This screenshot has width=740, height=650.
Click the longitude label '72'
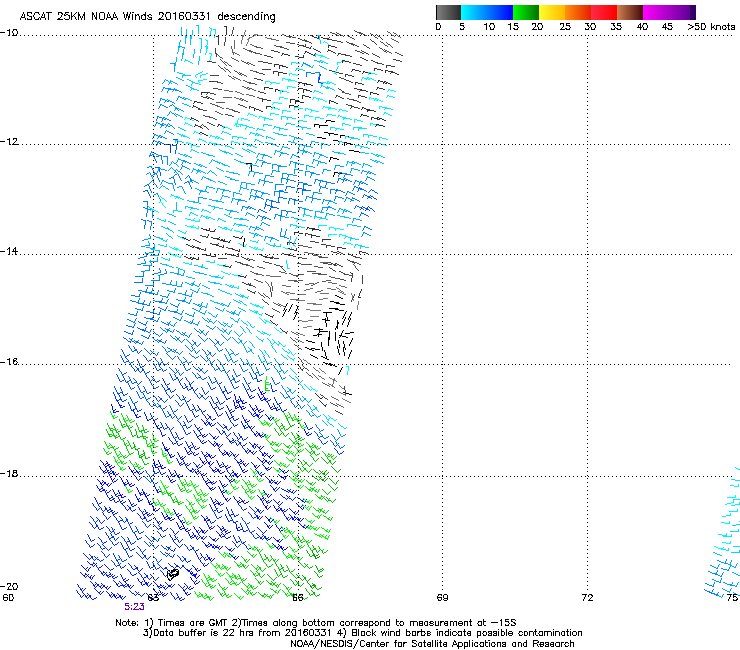[x=587, y=598]
